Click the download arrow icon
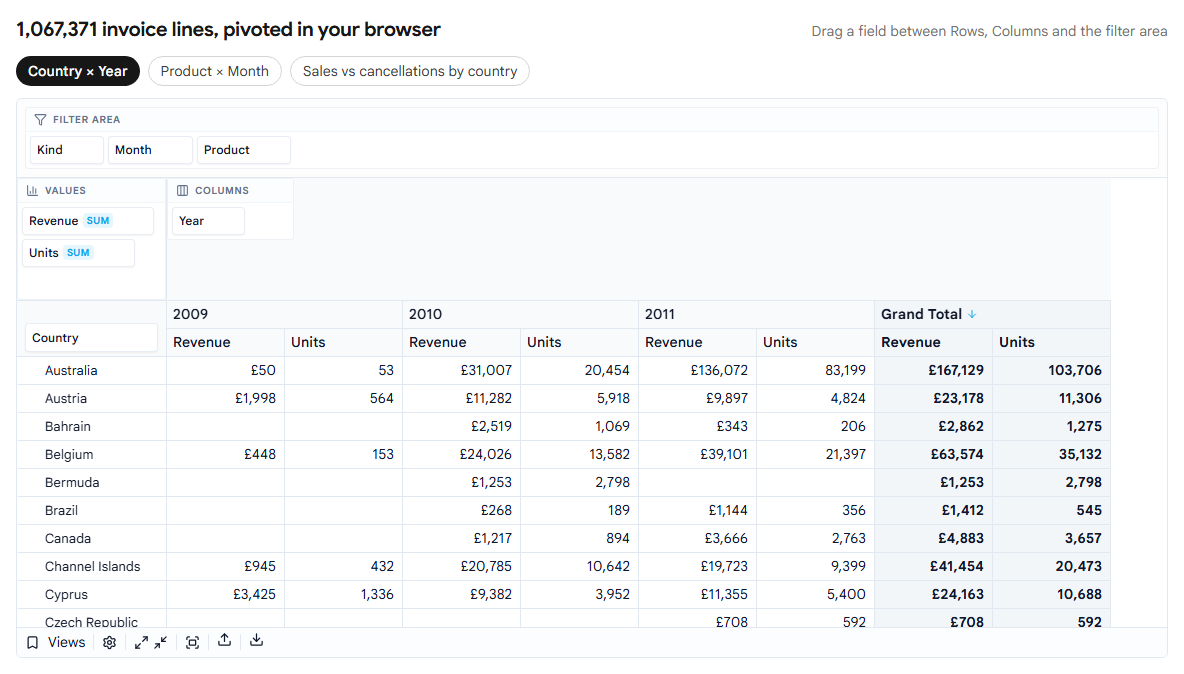 click(x=257, y=641)
